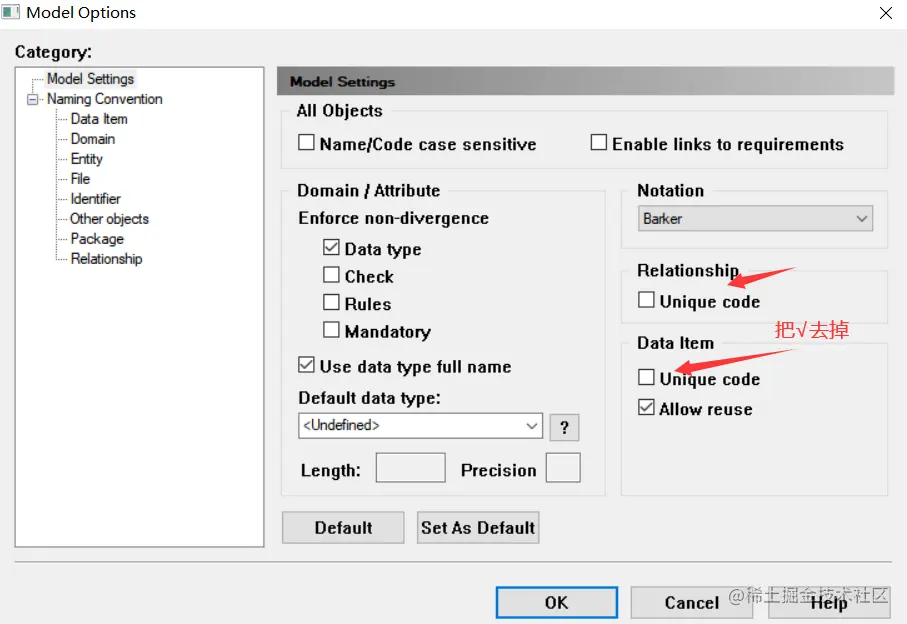
Task: Toggle Use data type full name
Action: coord(306,365)
